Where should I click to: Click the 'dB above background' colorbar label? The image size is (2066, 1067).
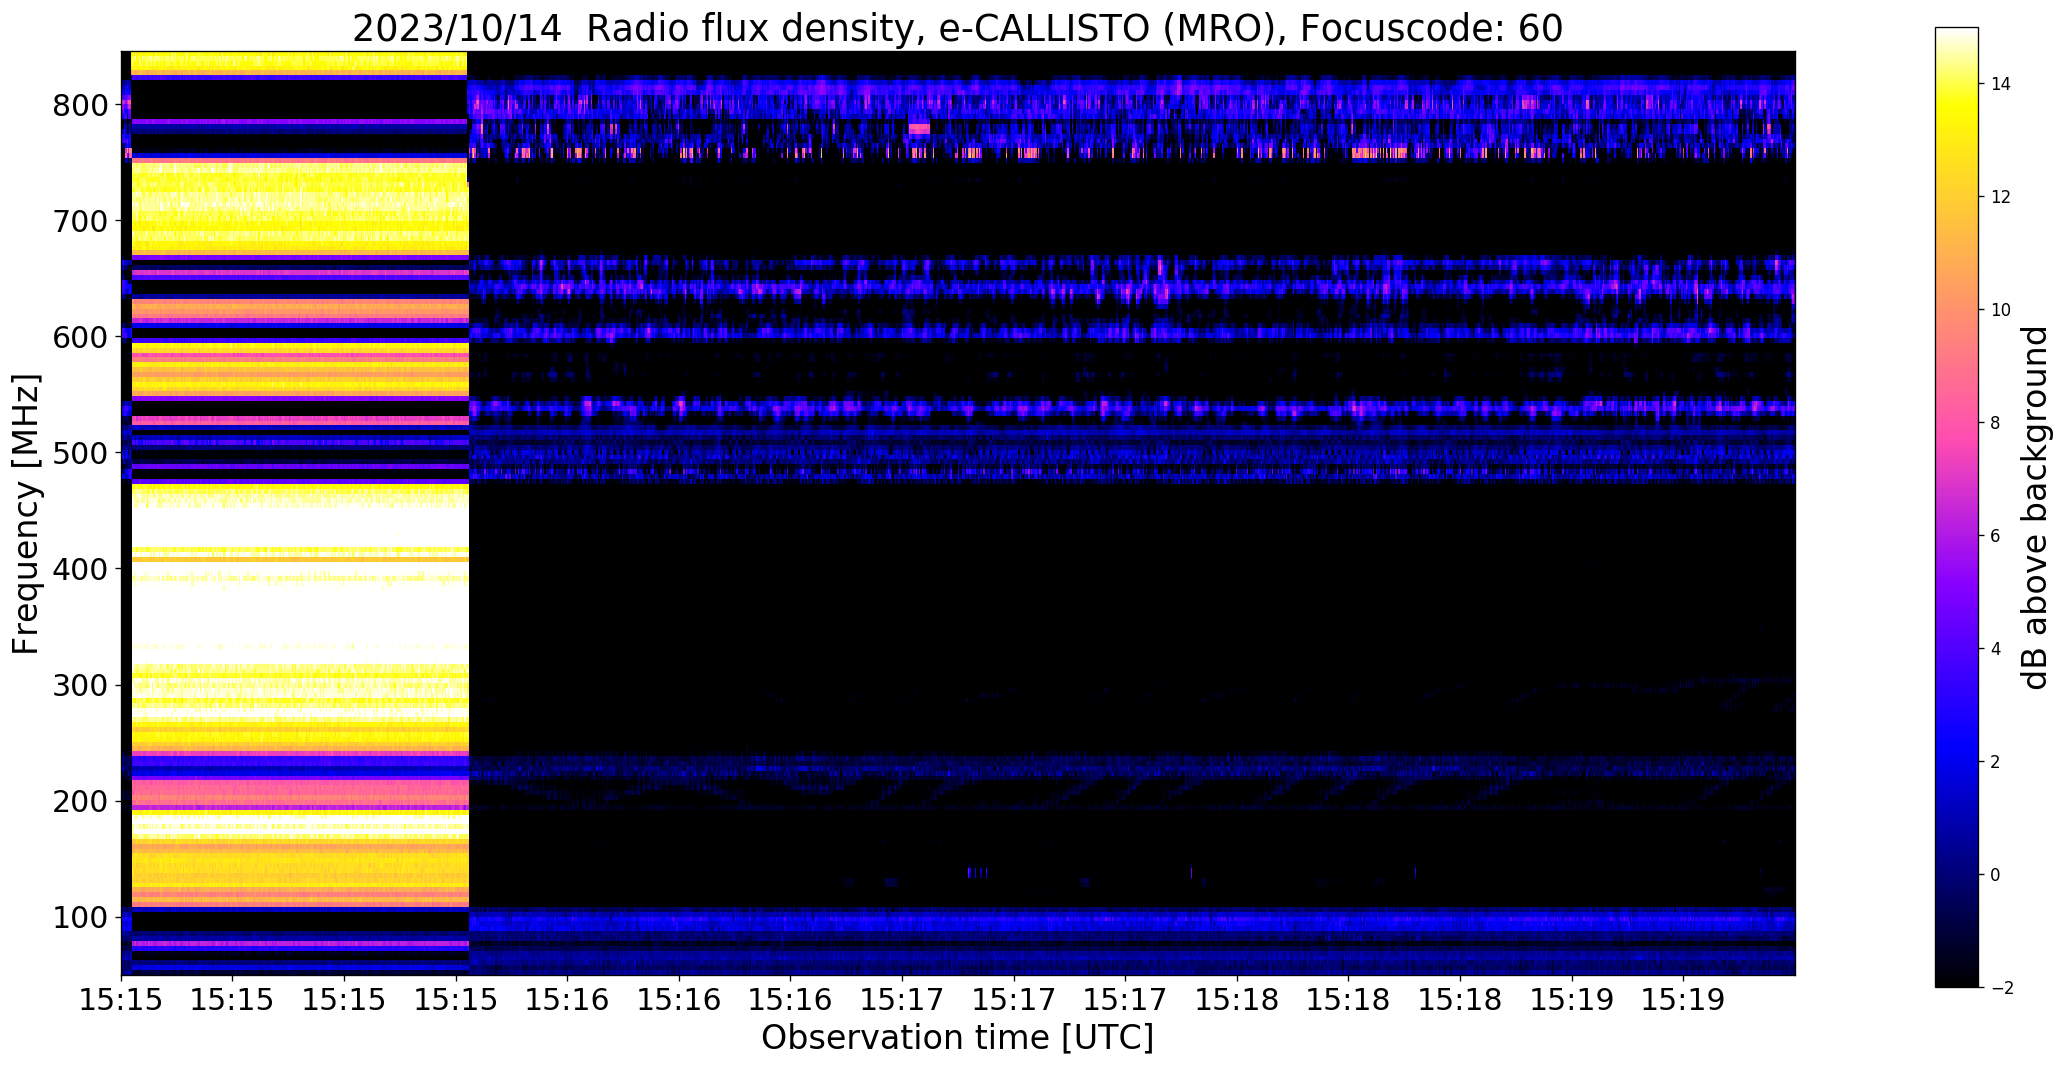pos(2035,508)
